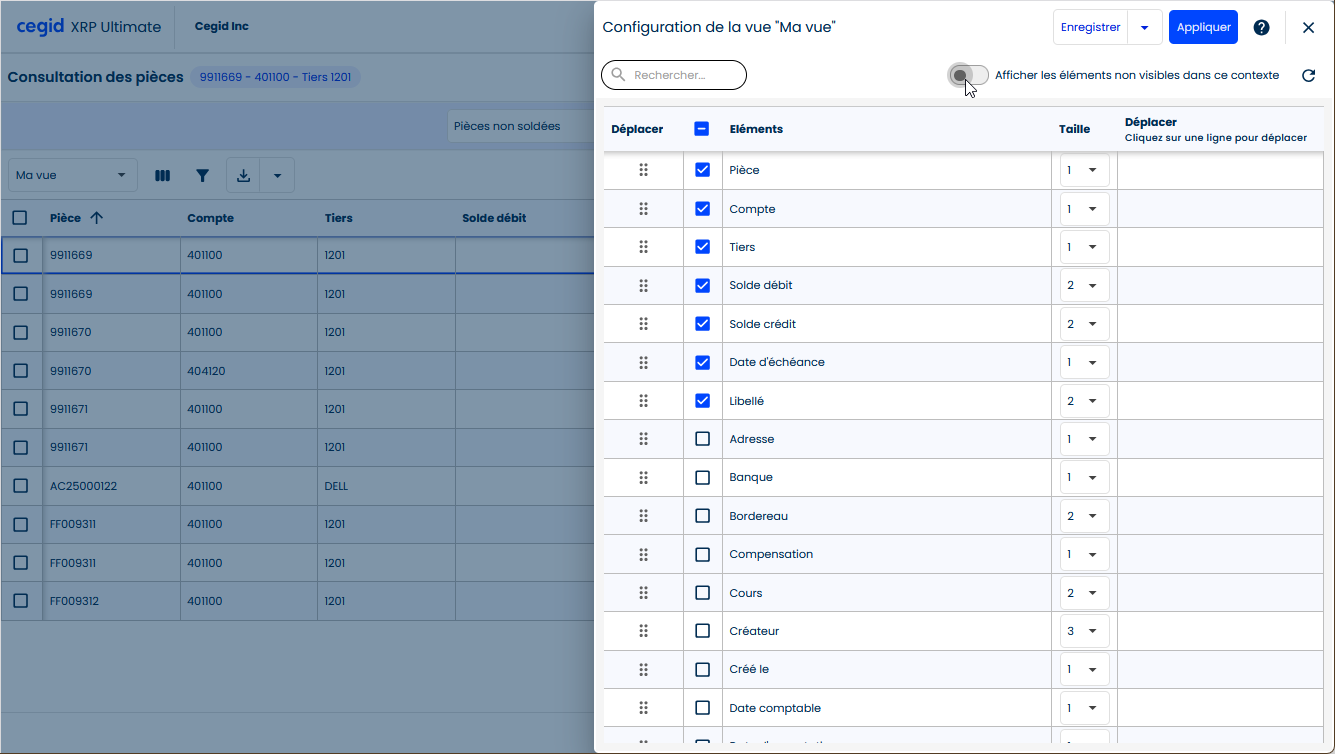Uncheck the Solde débit element checkbox
This screenshot has height=754, width=1335.
pyautogui.click(x=702, y=286)
